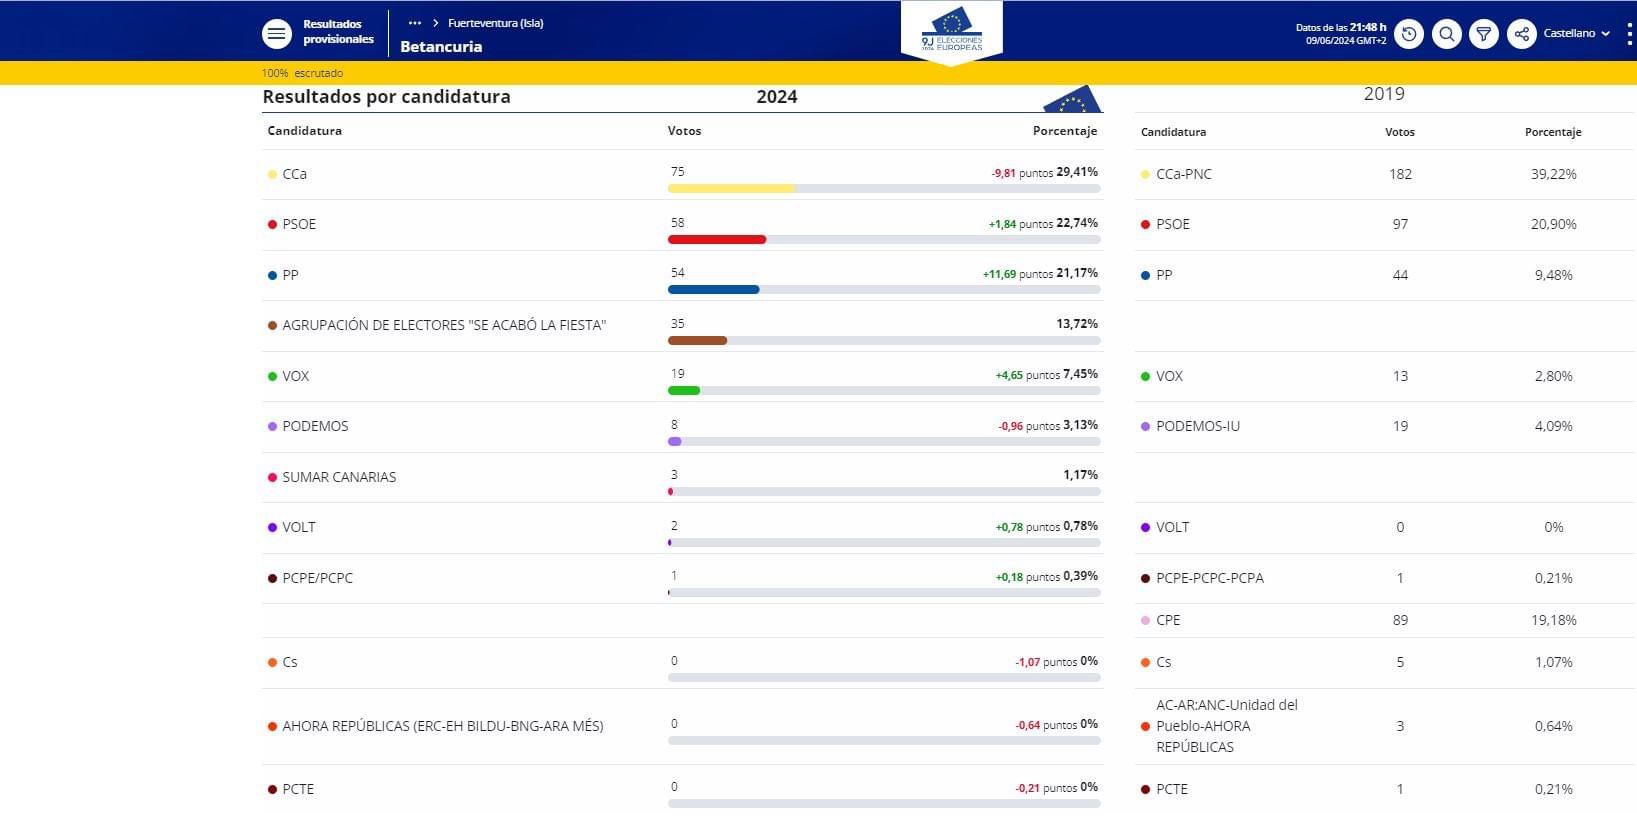The image size is (1637, 819).
Task: Select AGRUPACIÓN DE ELECTORES "SE ACABÓ LA FIESTA"
Action: (444, 325)
